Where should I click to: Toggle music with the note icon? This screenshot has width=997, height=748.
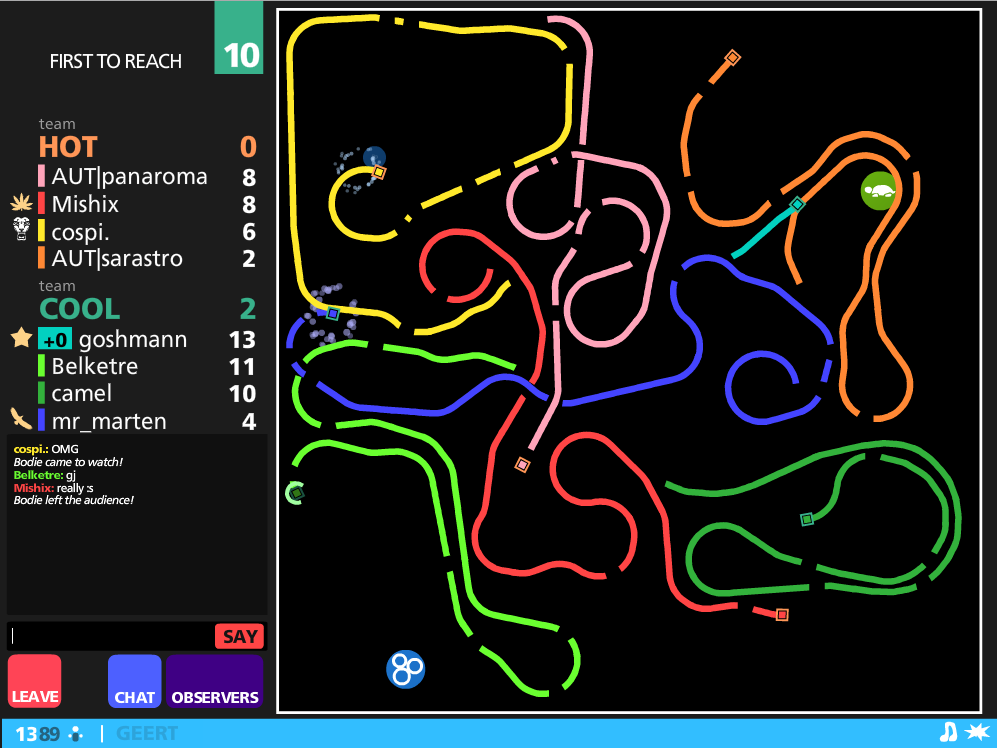(948, 732)
